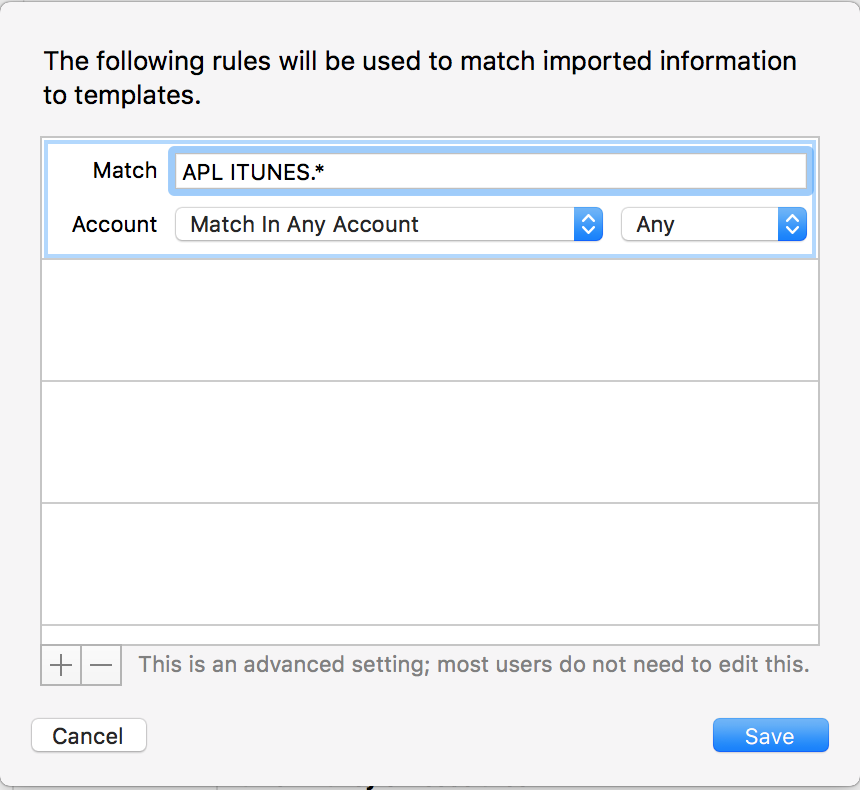Image resolution: width=860 pixels, height=790 pixels.
Task: Select the third empty row in rules list
Action: pyautogui.click(x=430, y=564)
